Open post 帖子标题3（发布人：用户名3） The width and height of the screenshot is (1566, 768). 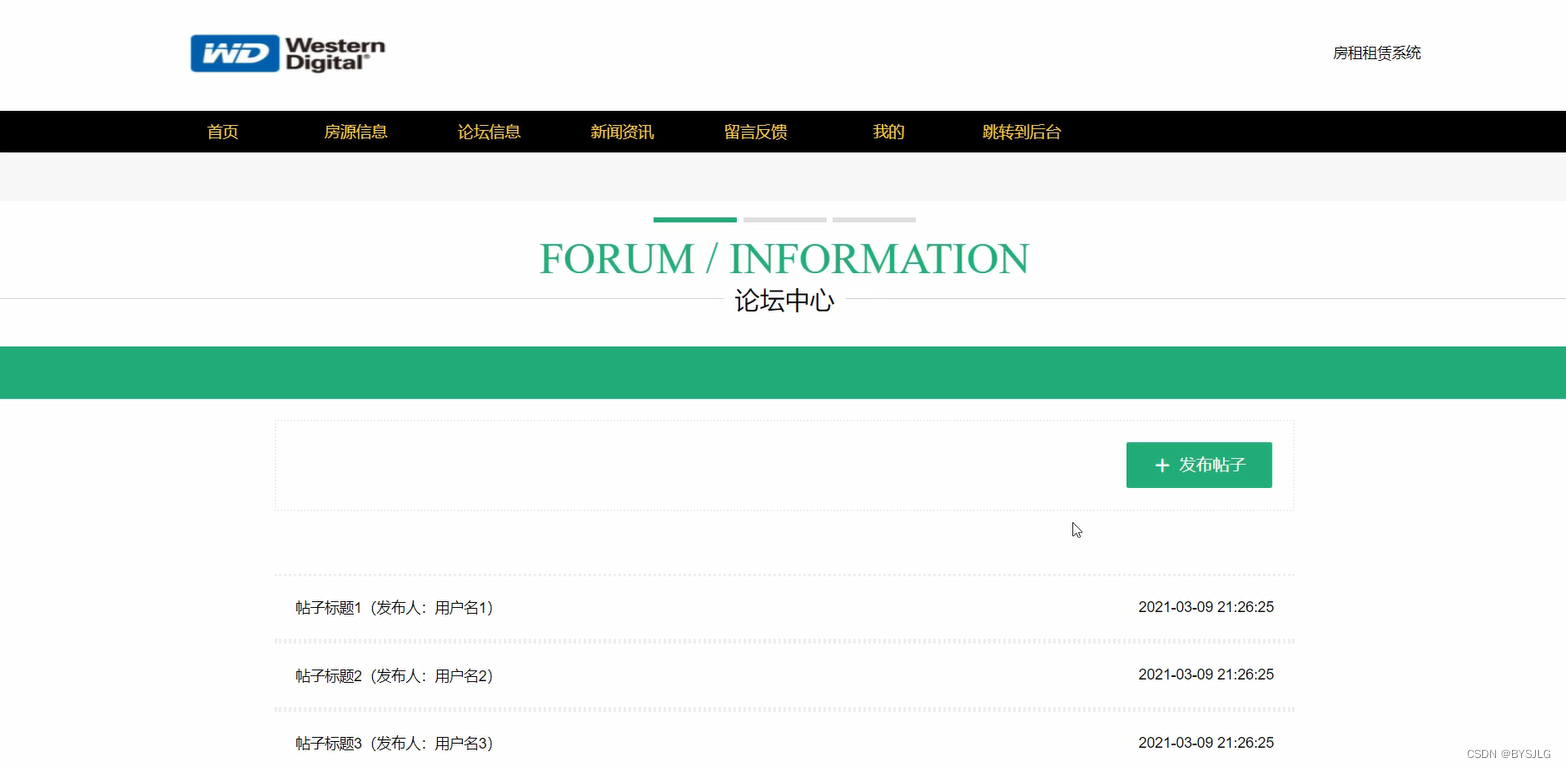394,744
